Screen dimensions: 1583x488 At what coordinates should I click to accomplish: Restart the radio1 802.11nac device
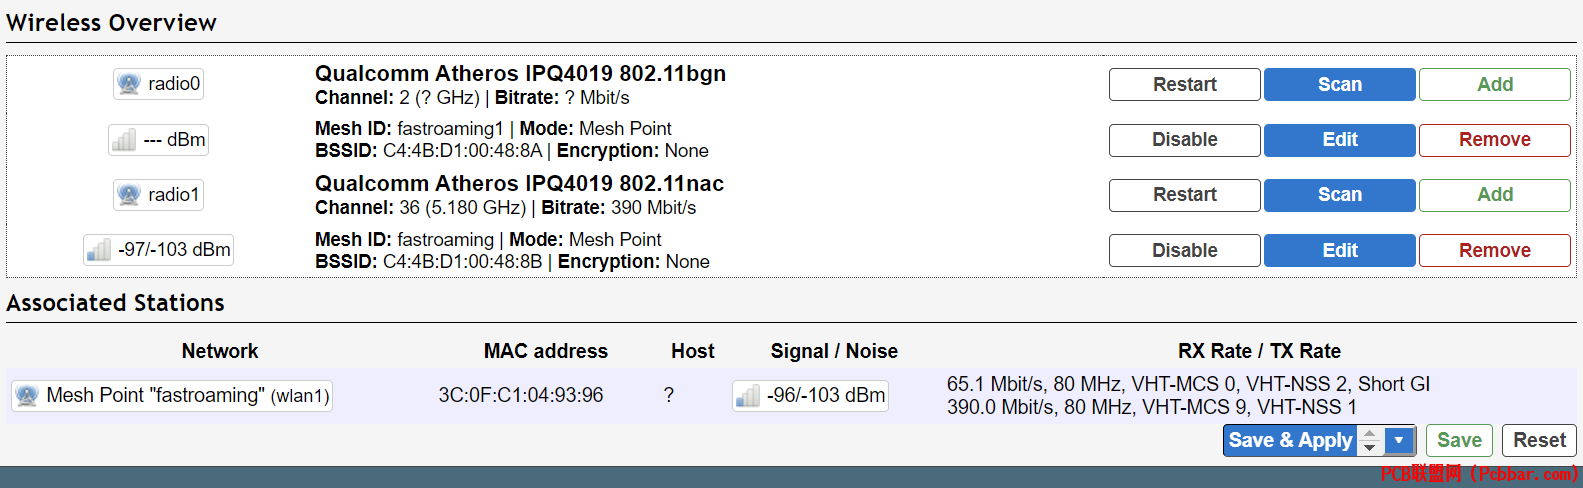1184,195
